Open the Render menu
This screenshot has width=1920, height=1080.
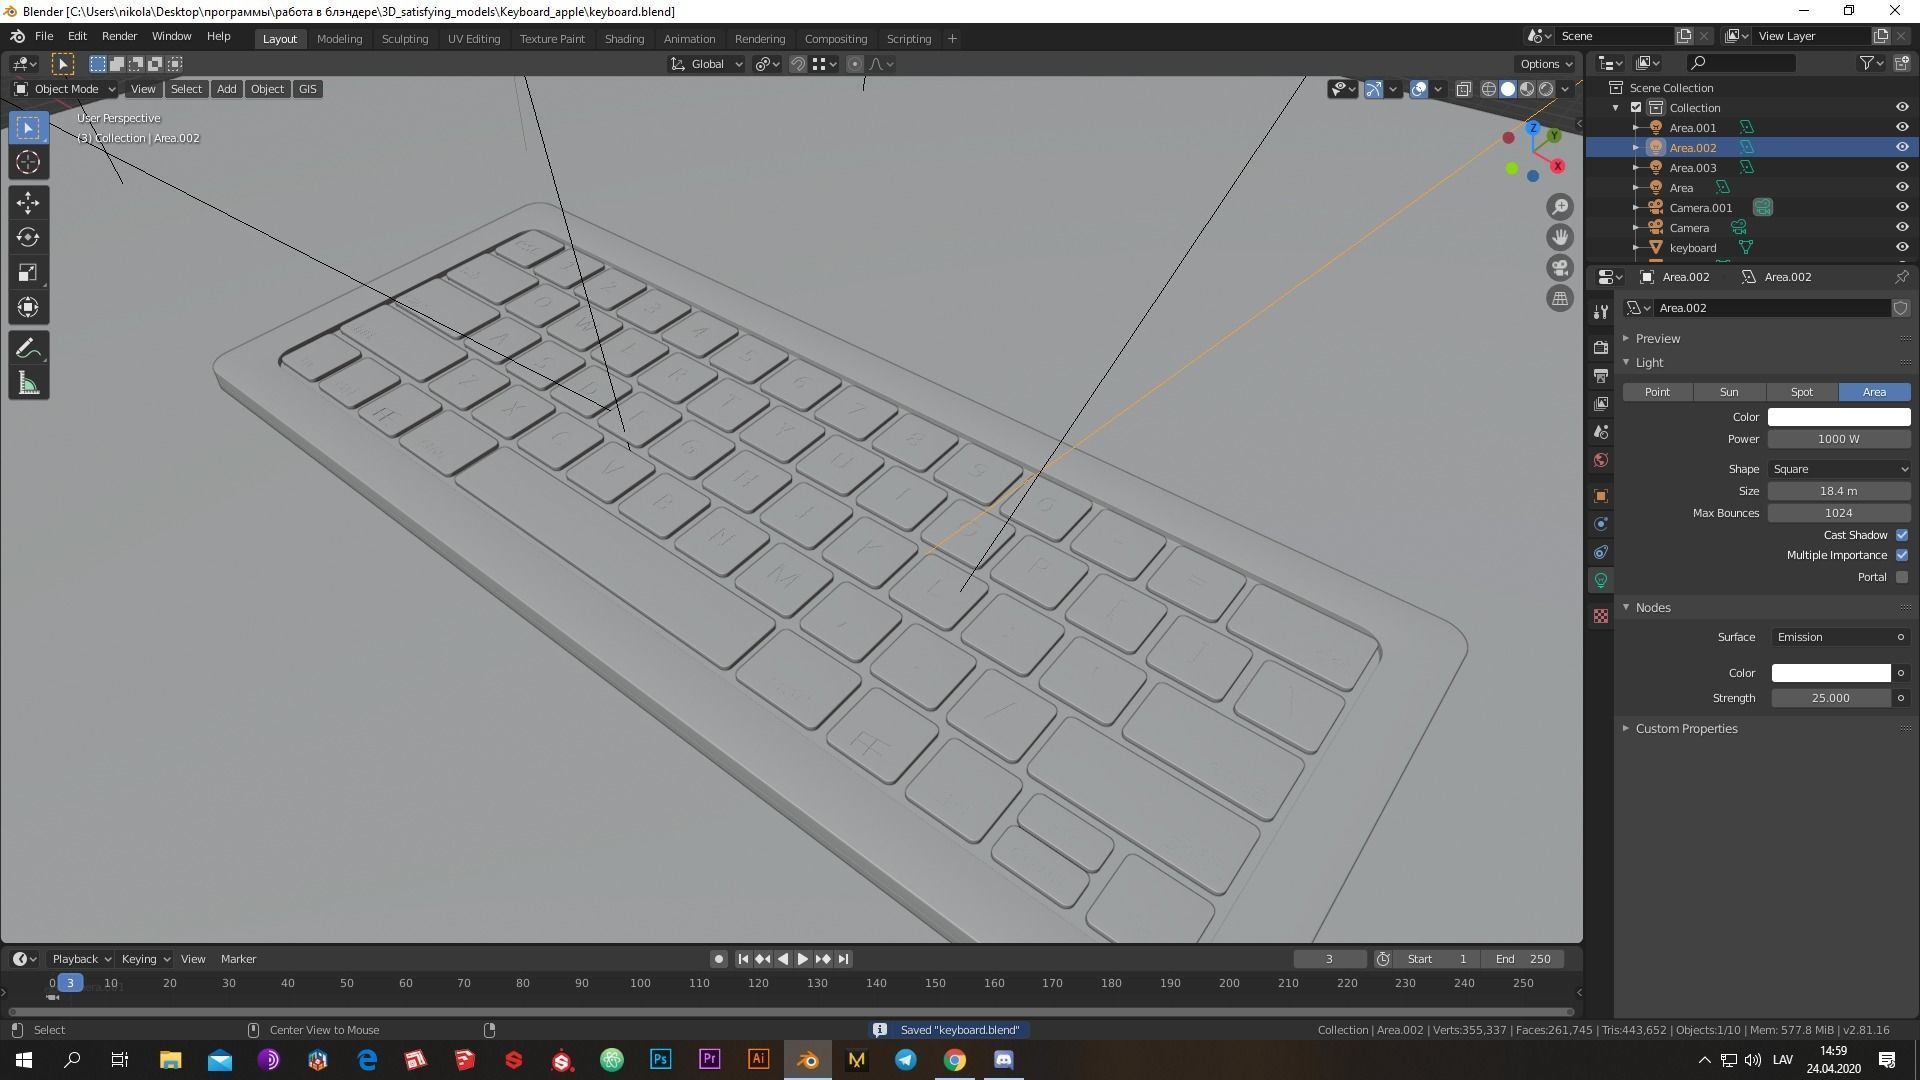pos(119,36)
